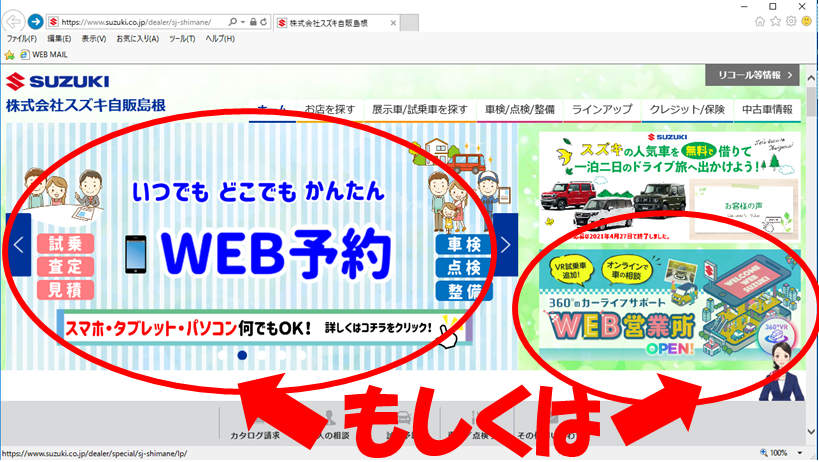Click the smiley feedback icon

click(806, 21)
